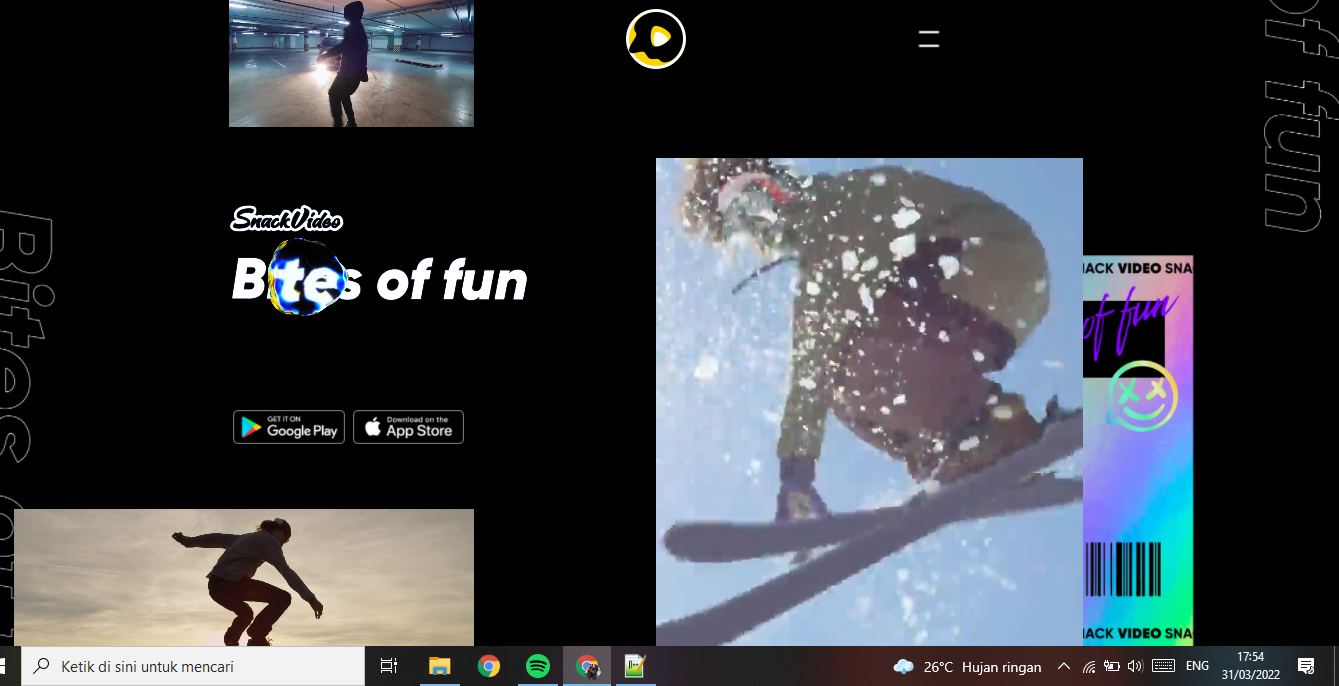Open Spotify from the taskbar
The image size is (1339, 686).
(538, 666)
